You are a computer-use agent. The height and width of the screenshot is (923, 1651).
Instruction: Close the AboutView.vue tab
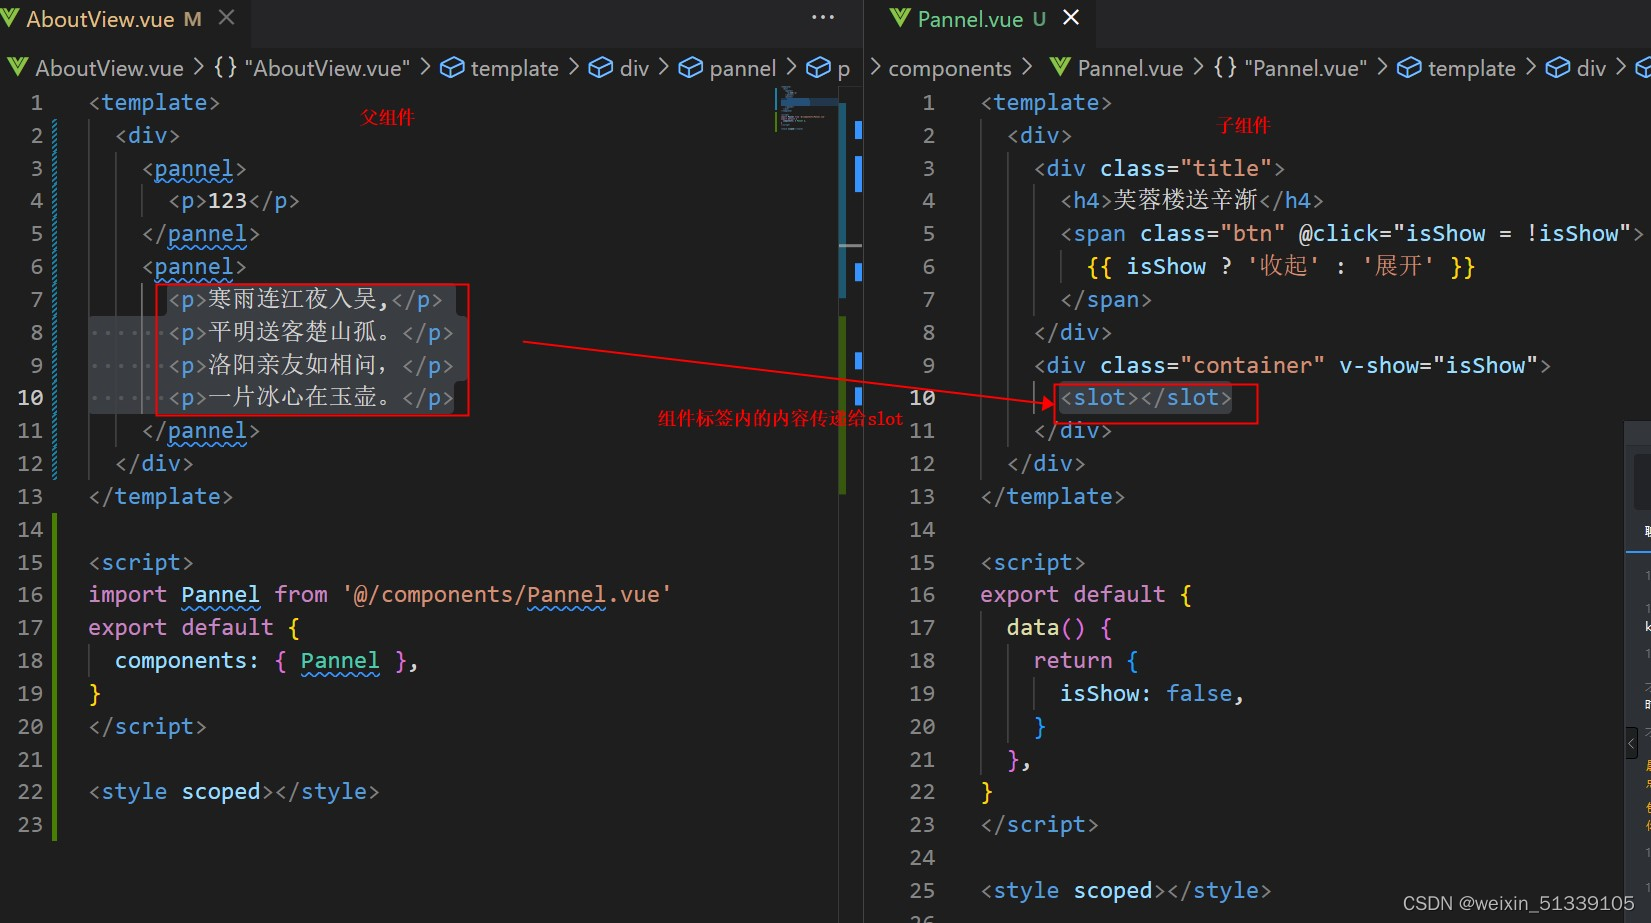227,18
